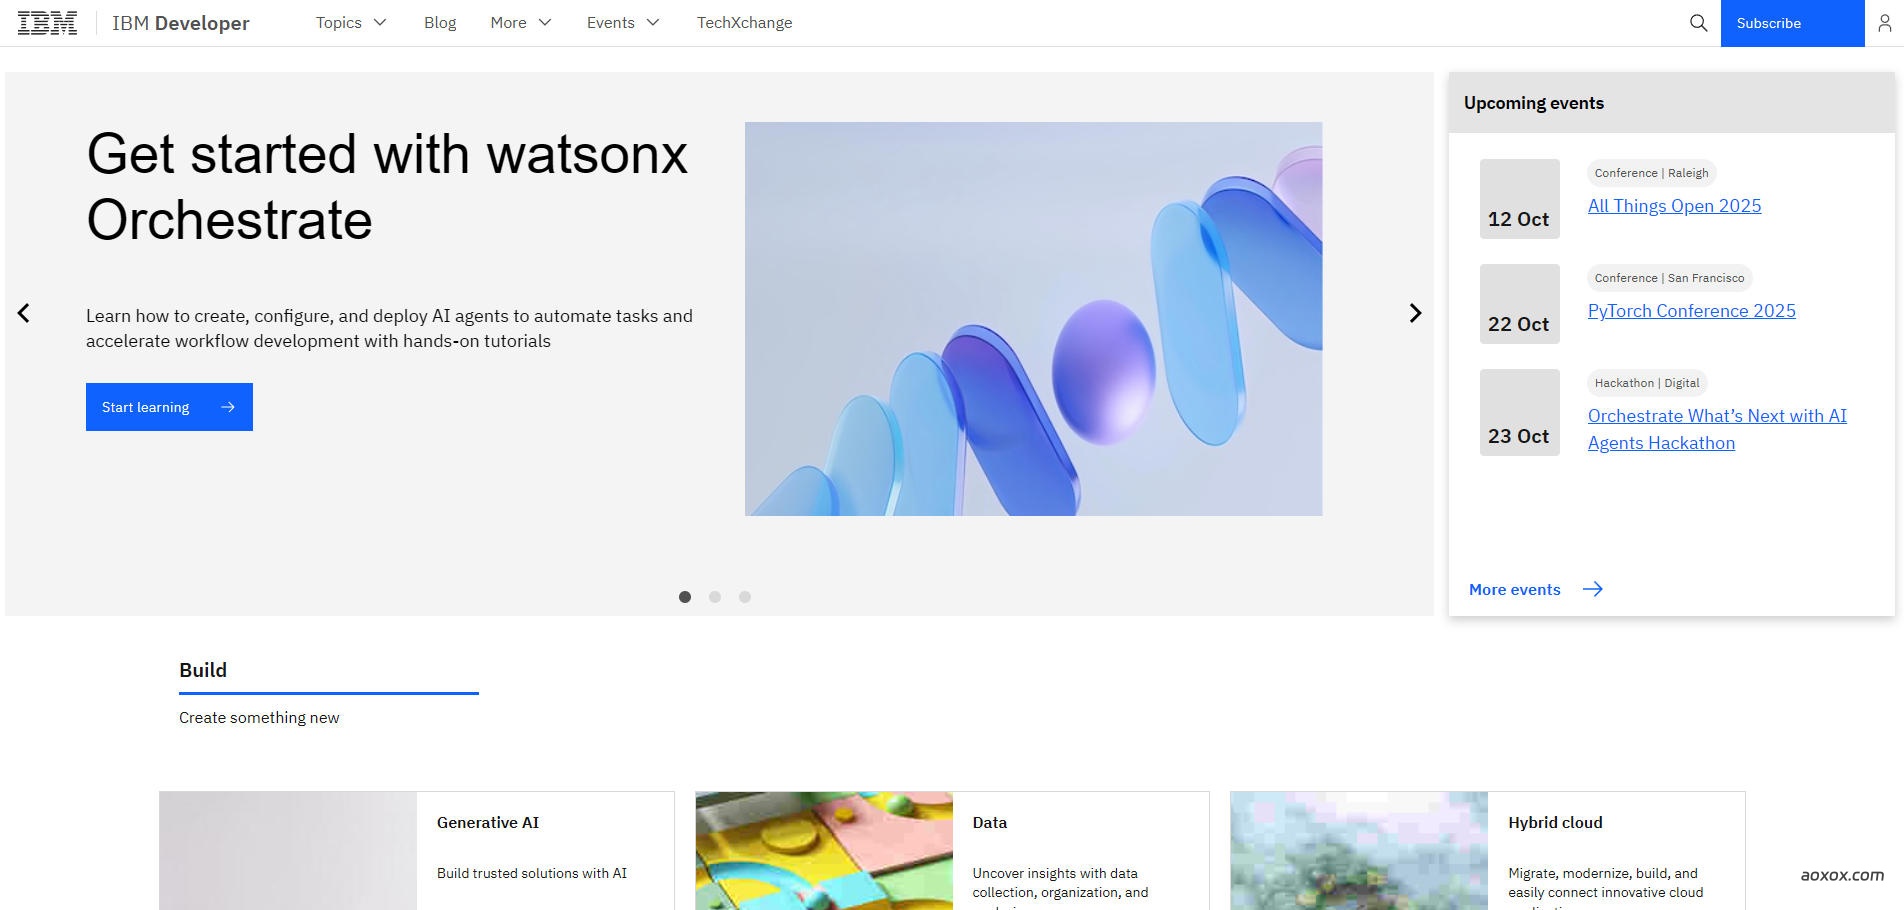The height and width of the screenshot is (910, 1904).
Task: Open the user profile icon
Action: pyautogui.click(x=1884, y=23)
